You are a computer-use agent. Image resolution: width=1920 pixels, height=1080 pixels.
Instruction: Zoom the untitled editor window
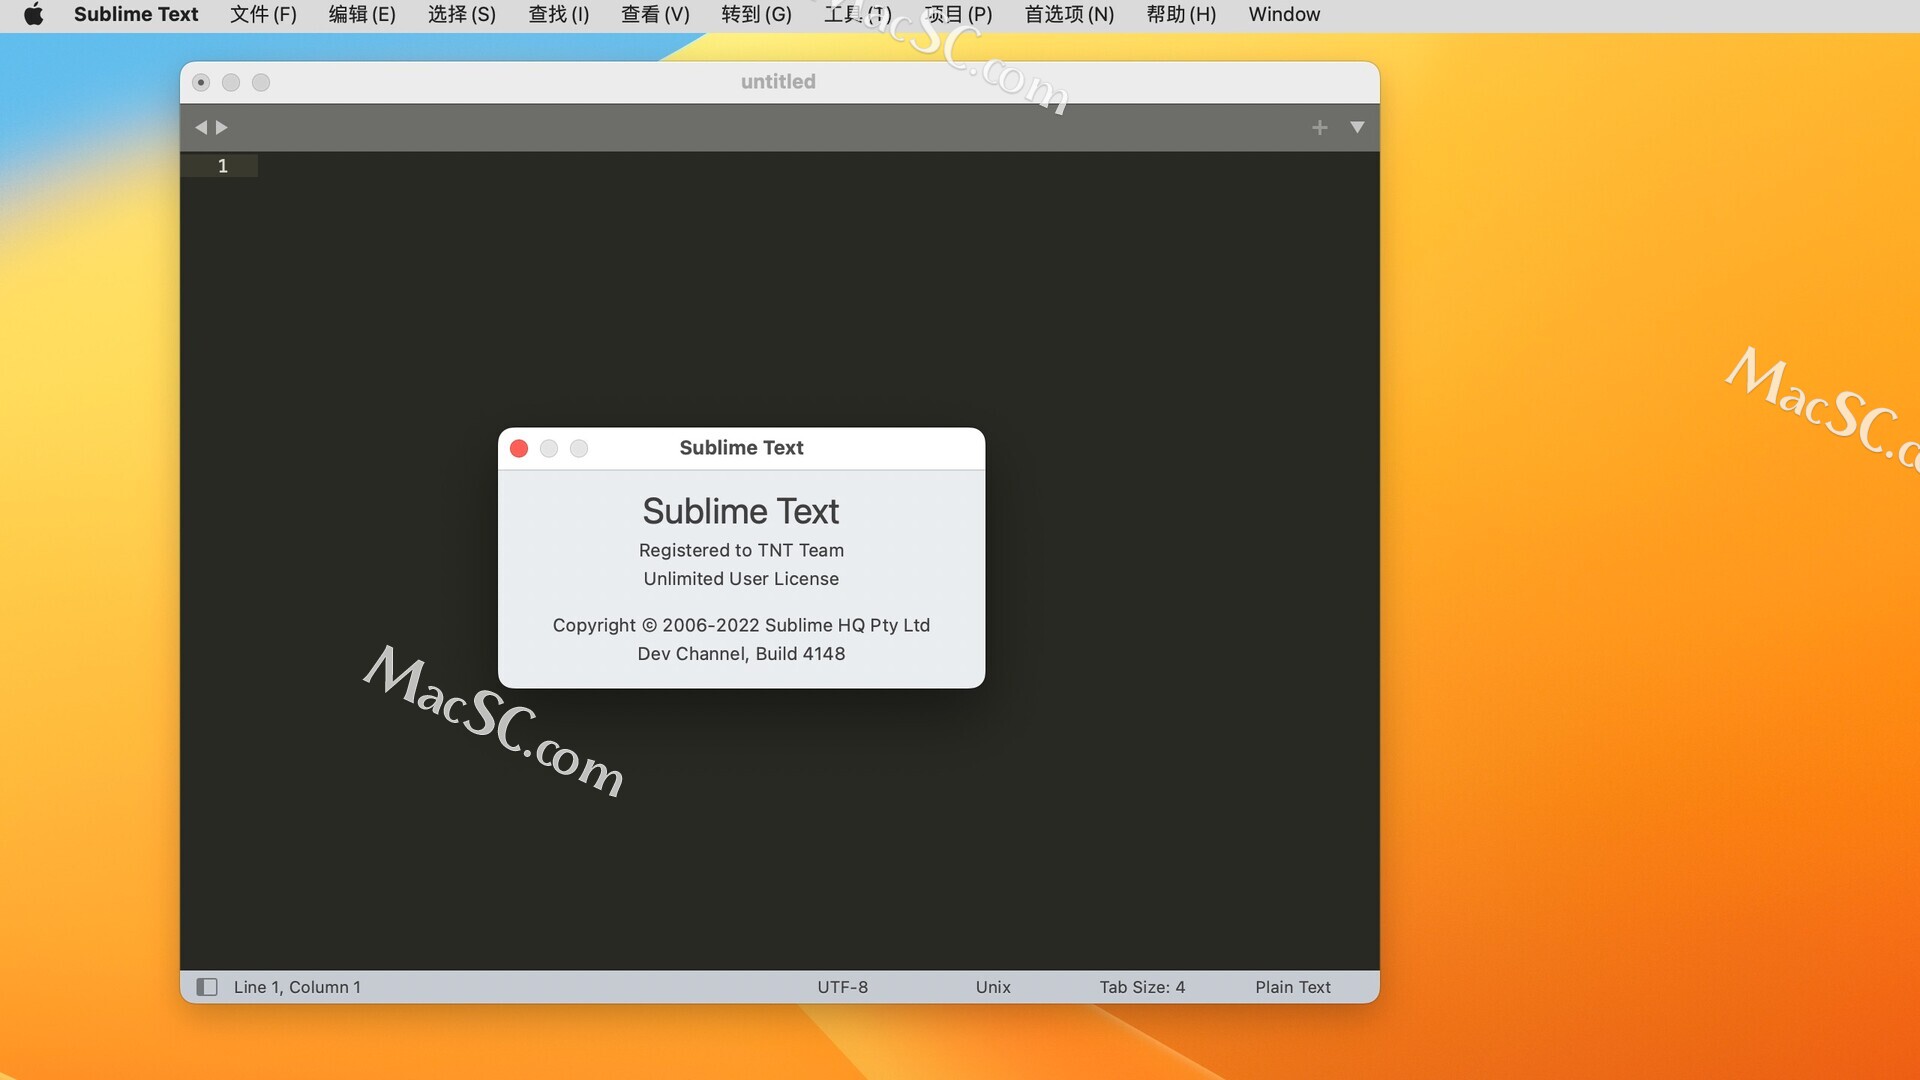(x=261, y=82)
